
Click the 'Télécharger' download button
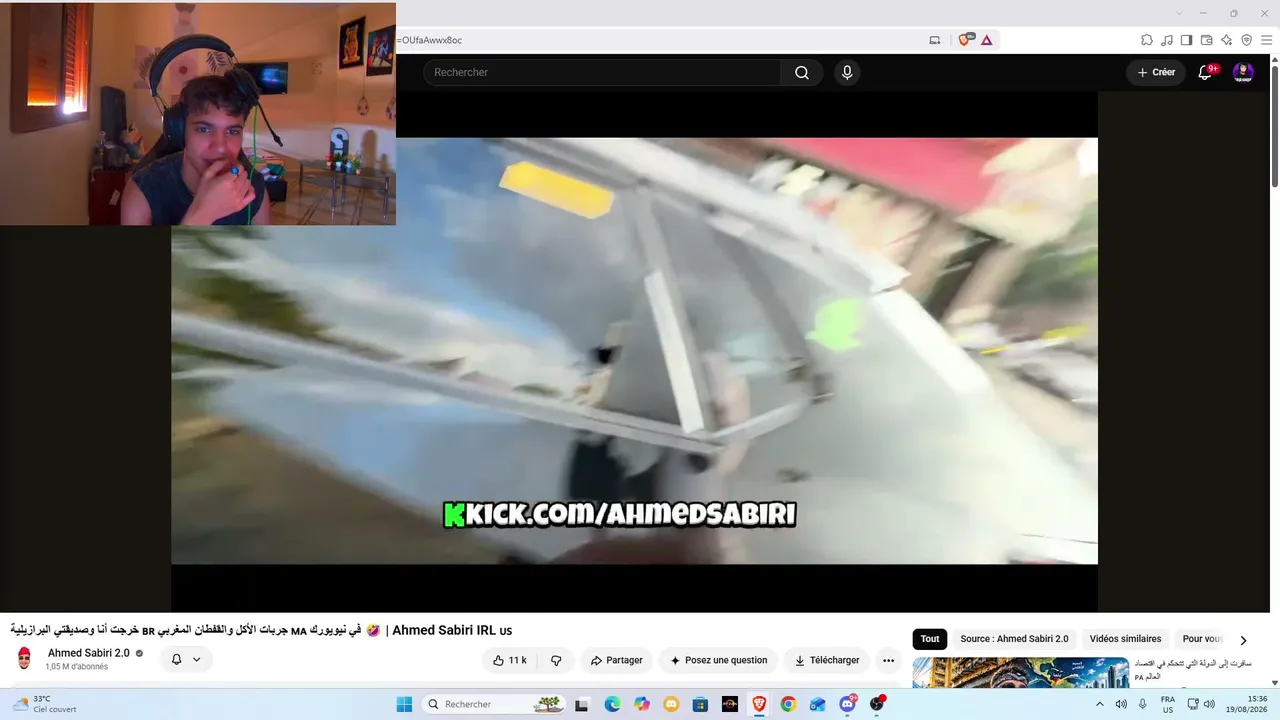[x=827, y=660]
